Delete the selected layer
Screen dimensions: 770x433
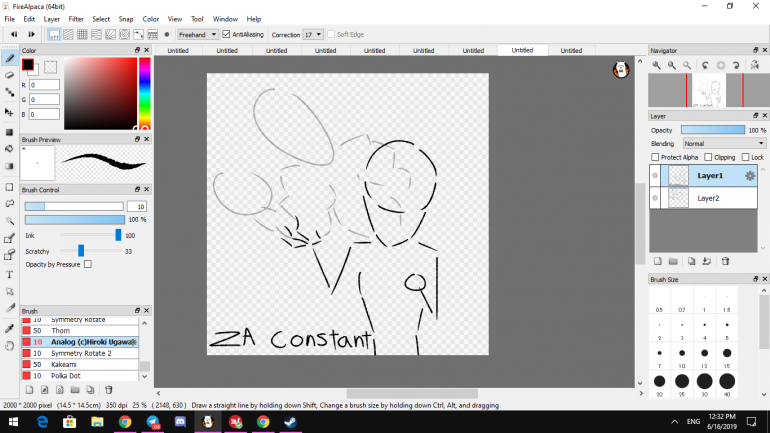pos(725,261)
